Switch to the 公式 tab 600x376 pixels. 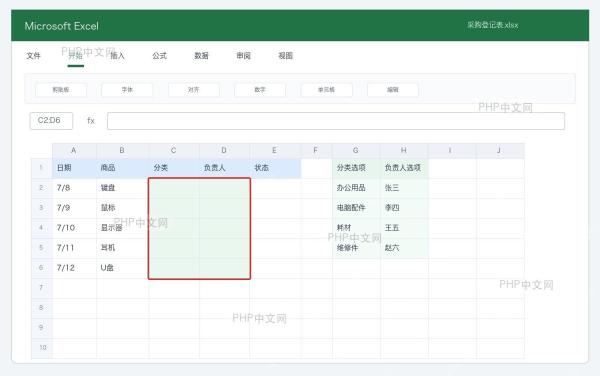tap(160, 56)
